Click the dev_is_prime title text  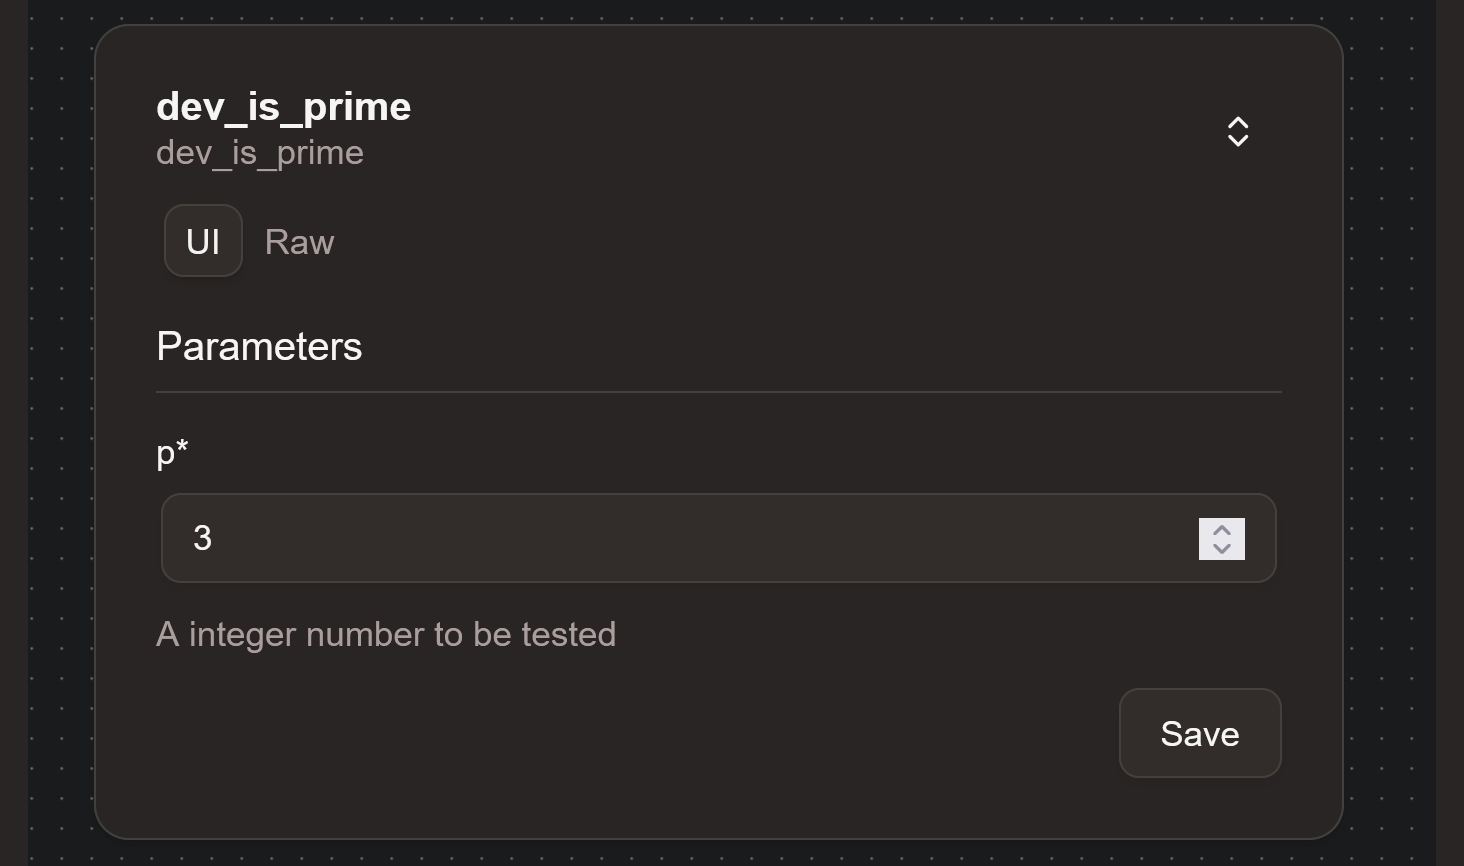pyautogui.click(x=283, y=106)
